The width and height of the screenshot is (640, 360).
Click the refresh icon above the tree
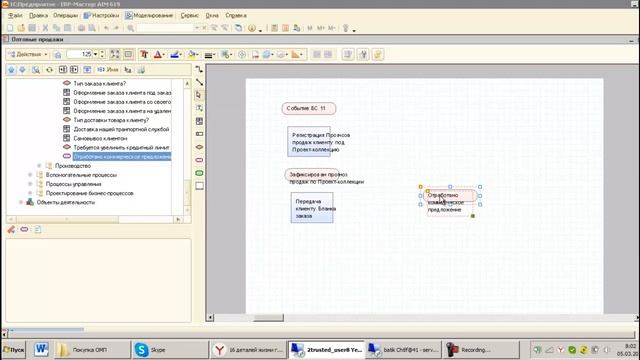pos(49,70)
